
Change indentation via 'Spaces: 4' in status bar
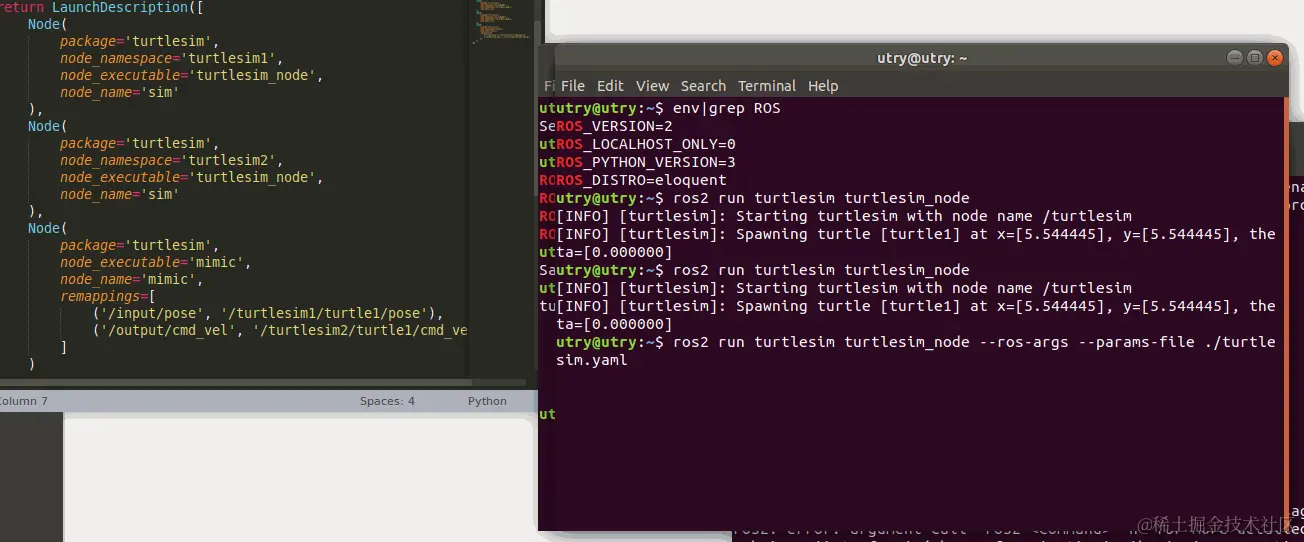coord(387,401)
